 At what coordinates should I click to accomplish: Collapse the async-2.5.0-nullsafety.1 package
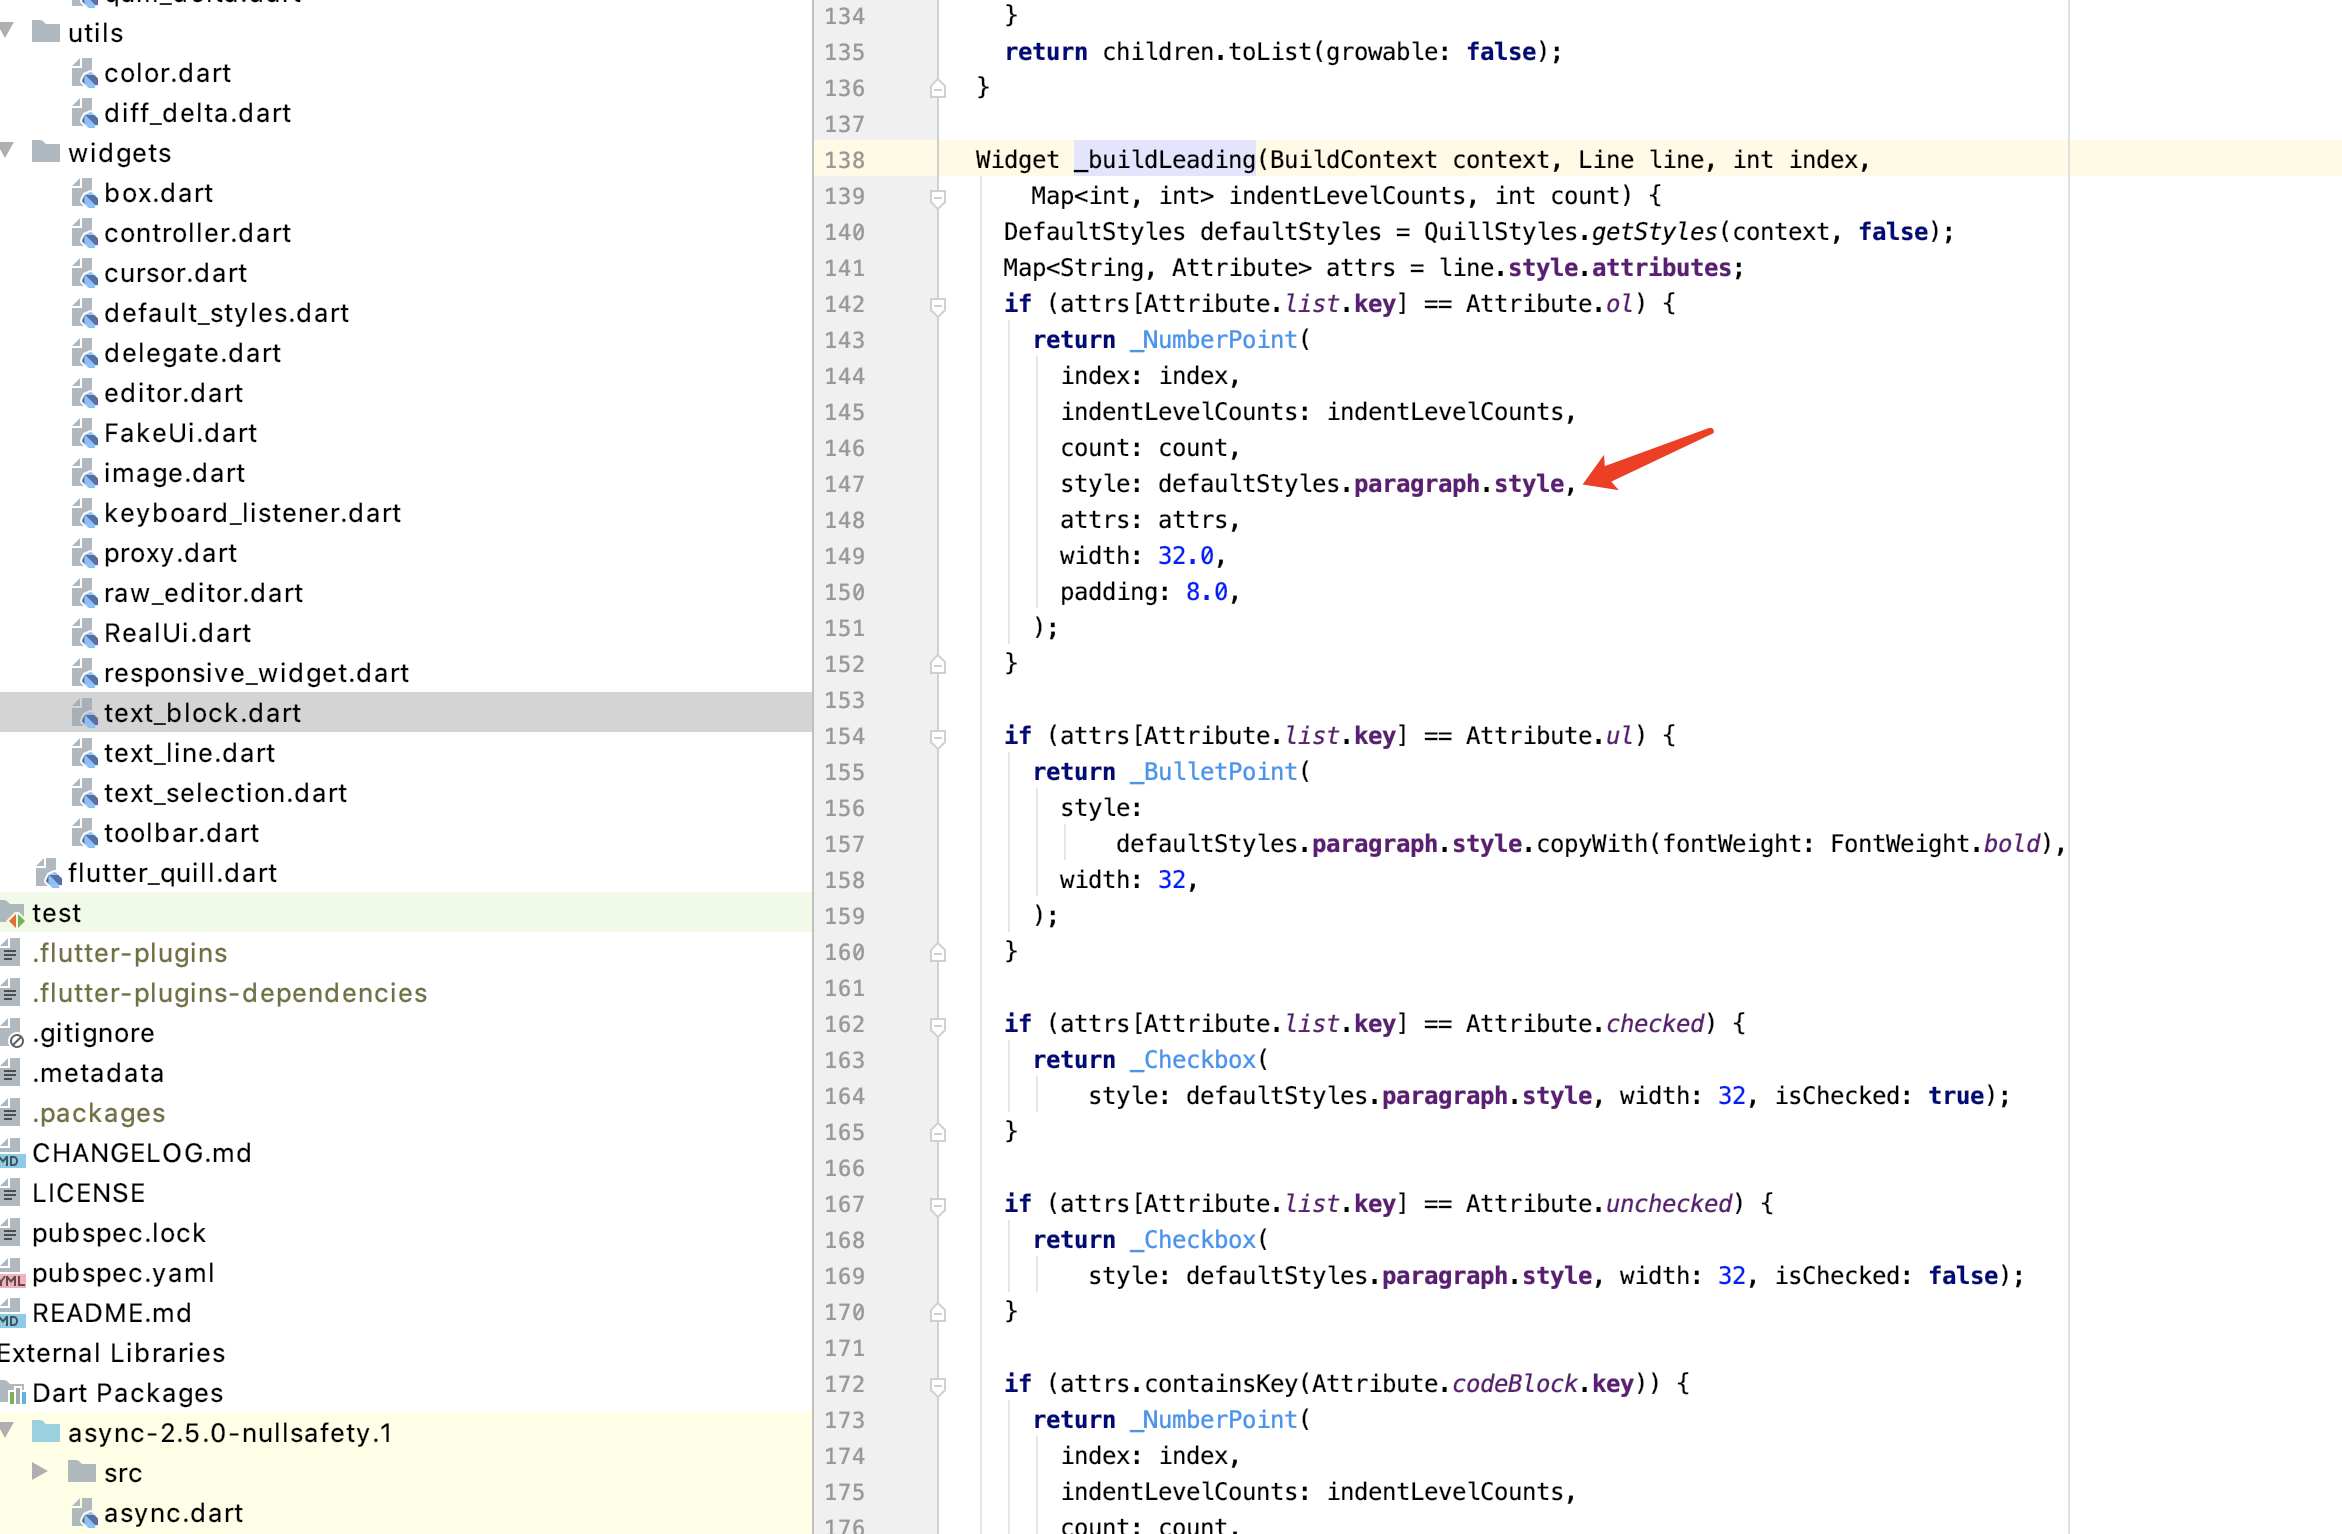8,1431
